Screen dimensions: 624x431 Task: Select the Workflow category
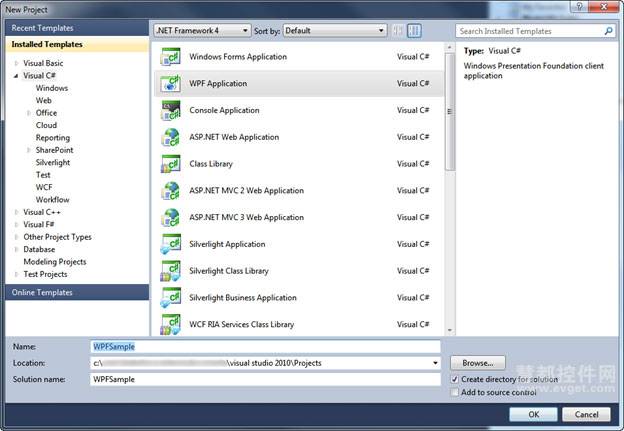(53, 199)
